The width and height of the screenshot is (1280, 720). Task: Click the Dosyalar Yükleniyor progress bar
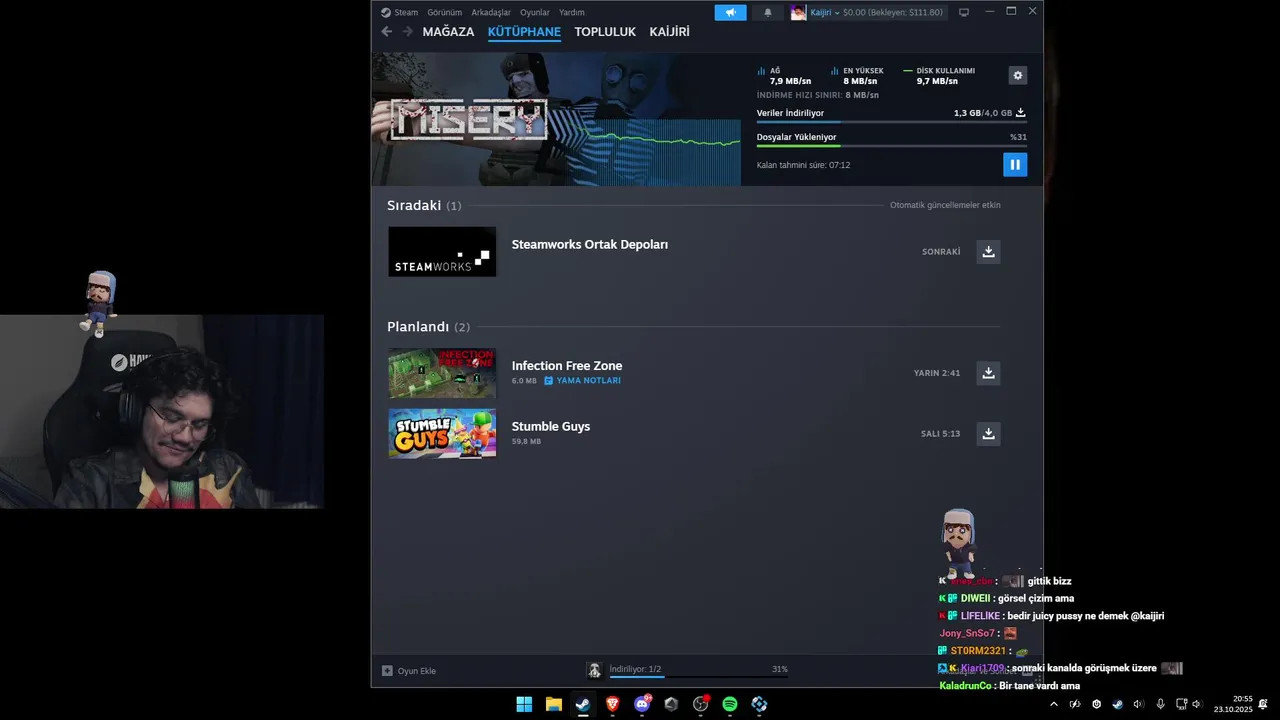tap(891, 146)
